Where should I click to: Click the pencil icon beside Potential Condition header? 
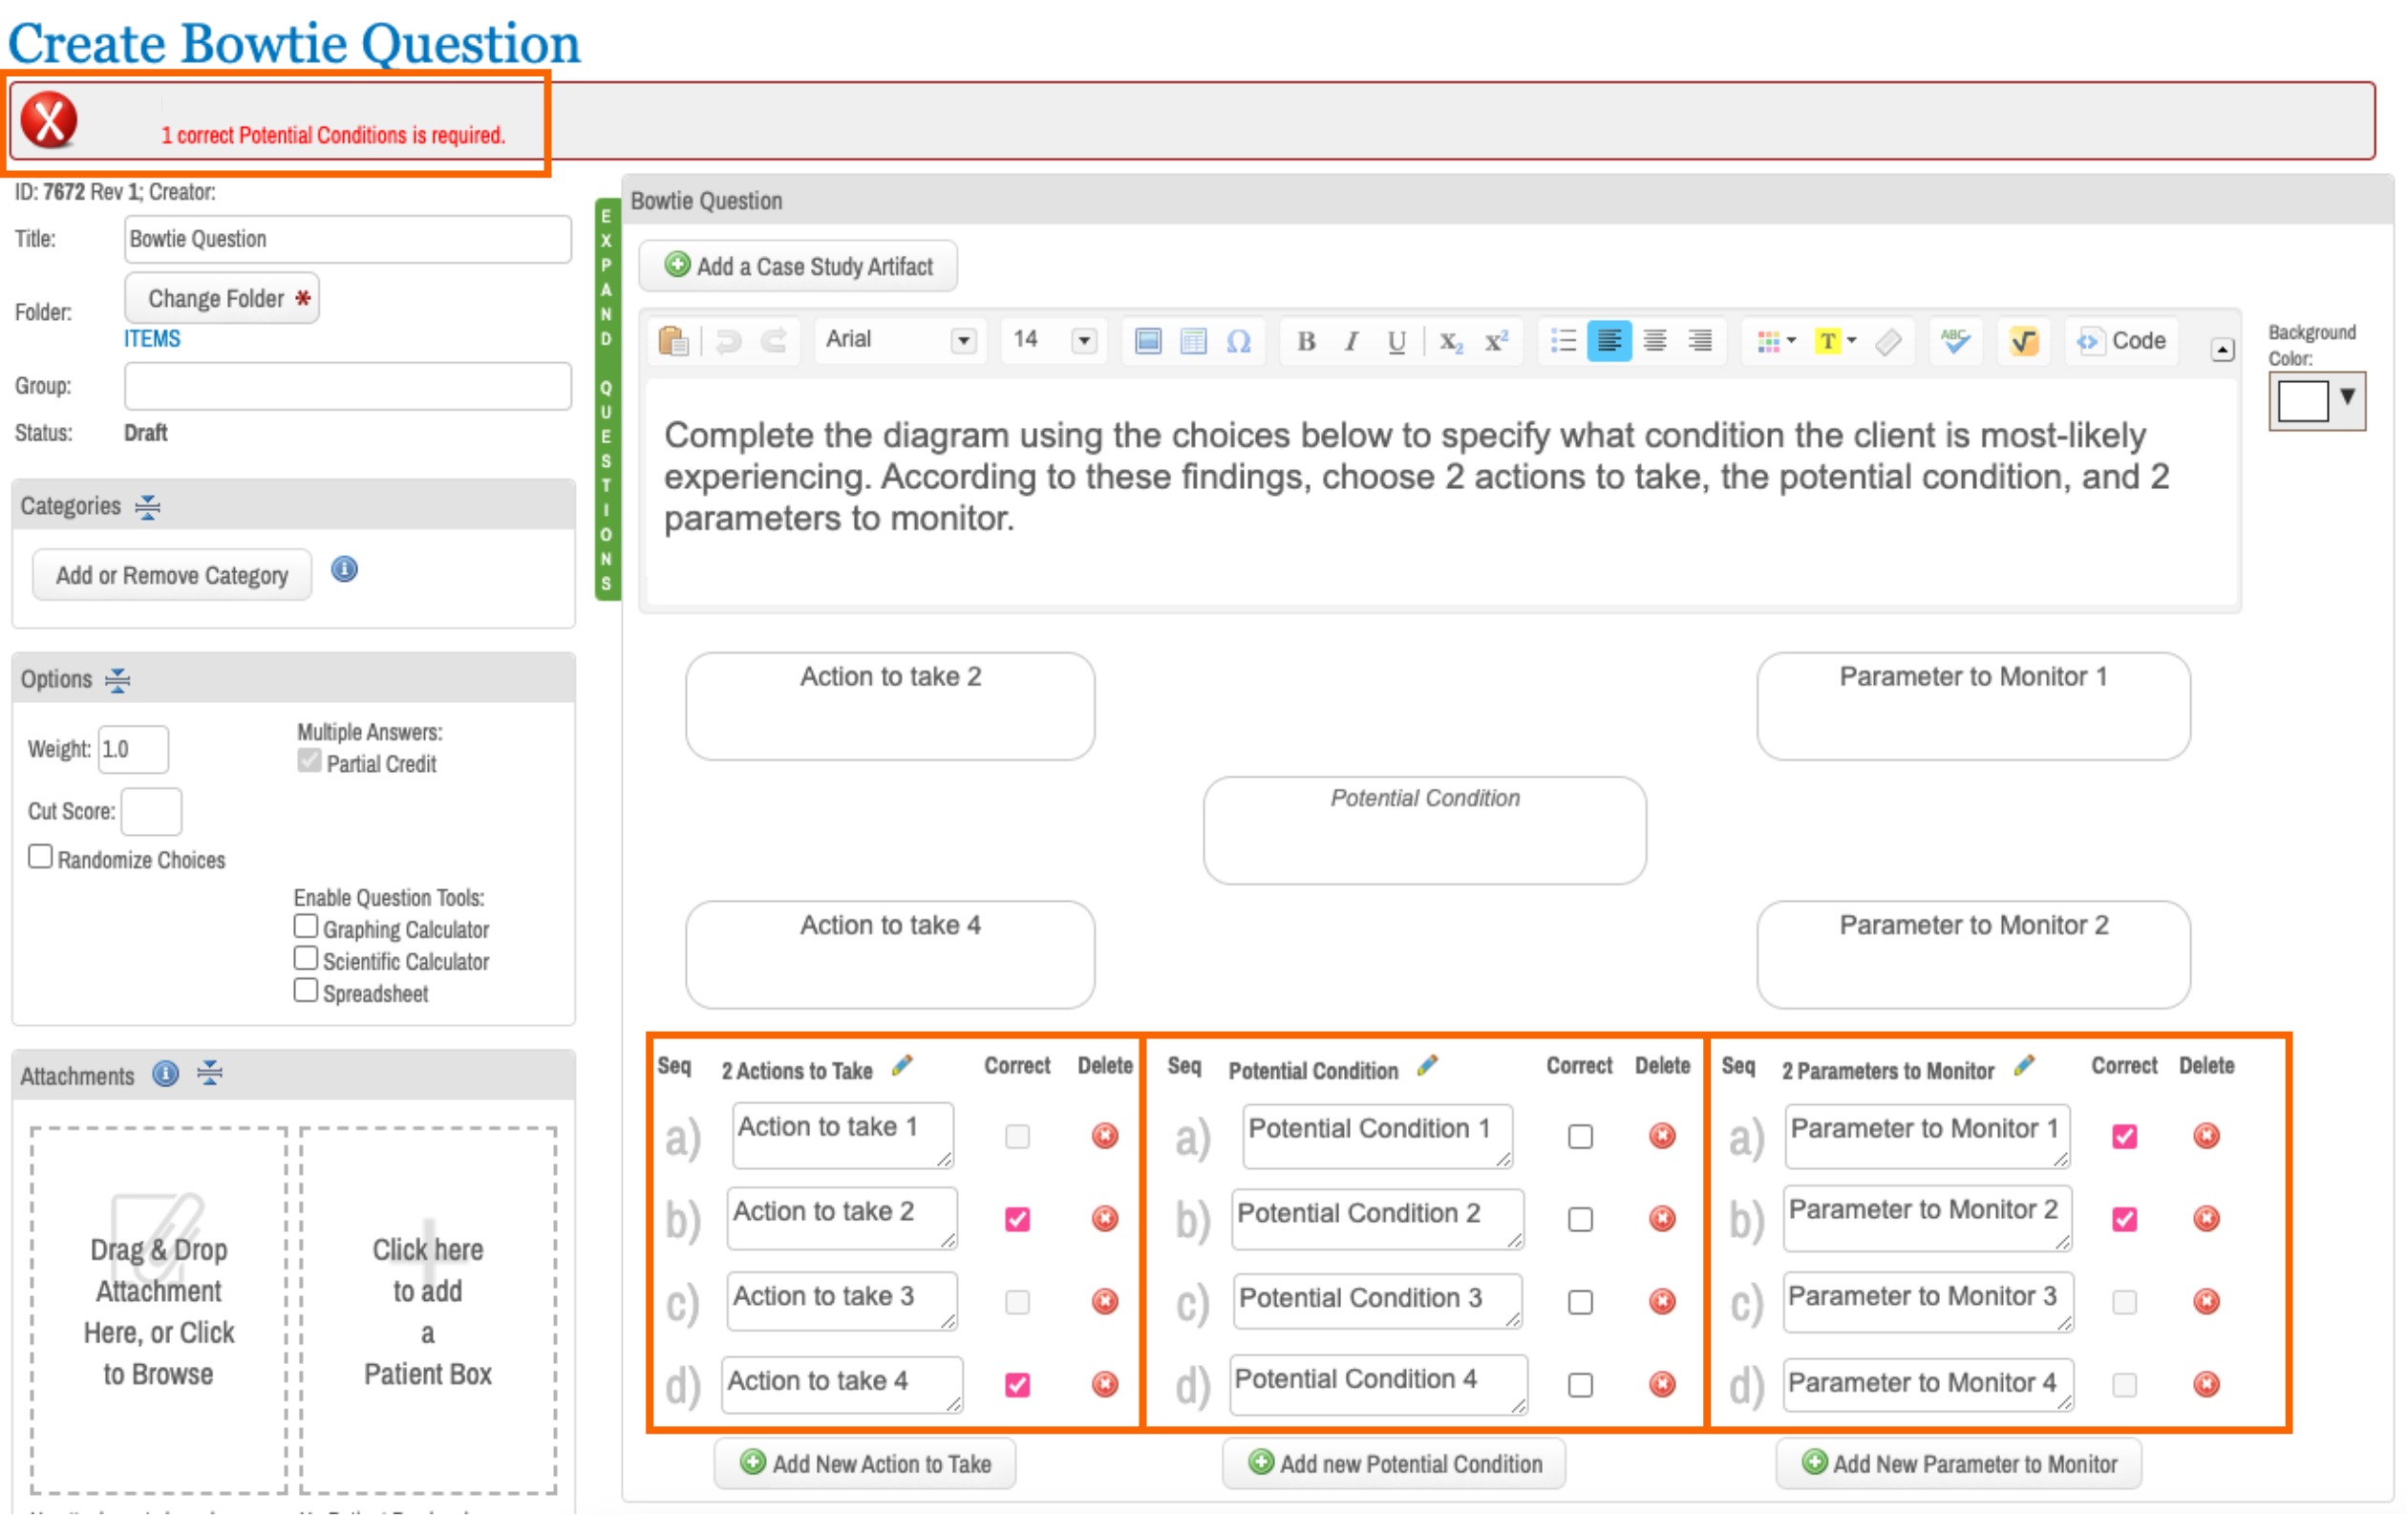tap(1427, 1066)
